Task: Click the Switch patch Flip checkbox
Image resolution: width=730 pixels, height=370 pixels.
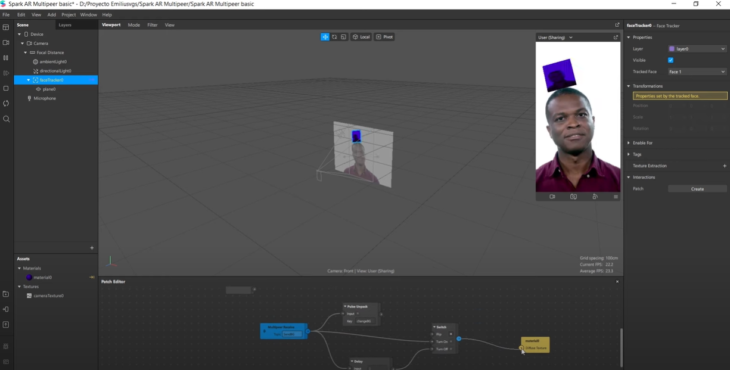Action: (451, 334)
